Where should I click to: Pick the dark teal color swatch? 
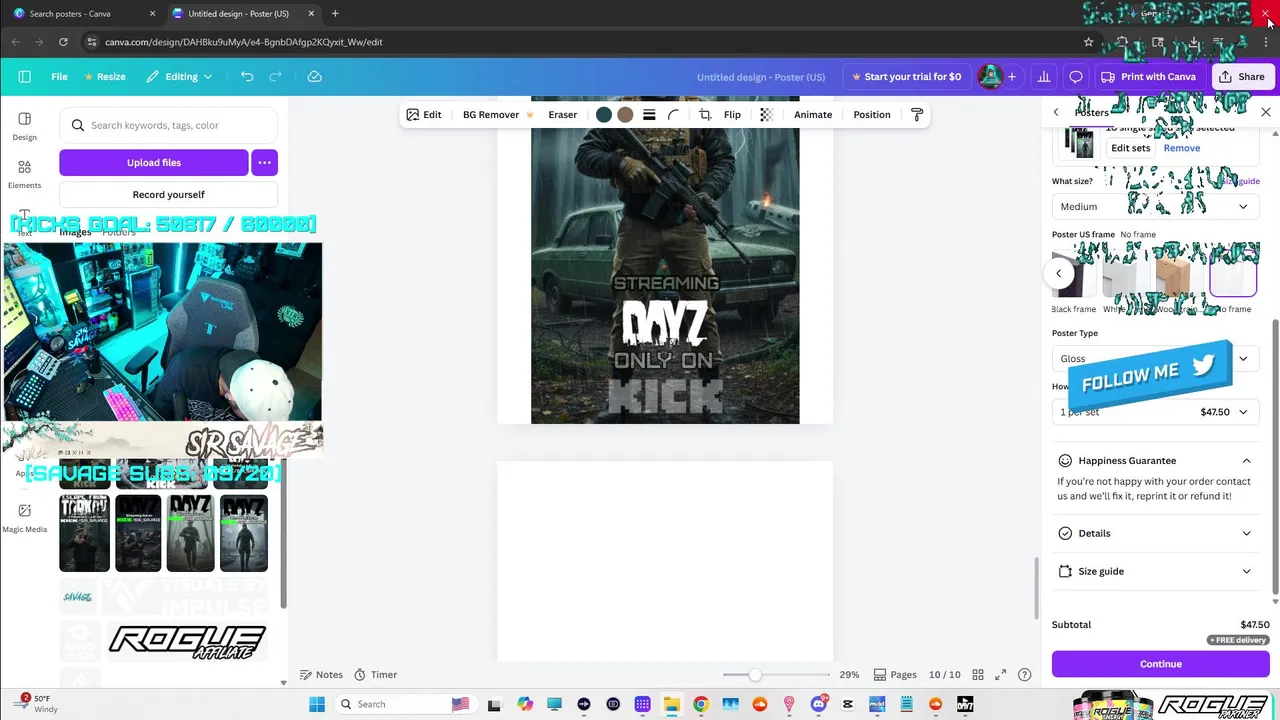click(604, 115)
